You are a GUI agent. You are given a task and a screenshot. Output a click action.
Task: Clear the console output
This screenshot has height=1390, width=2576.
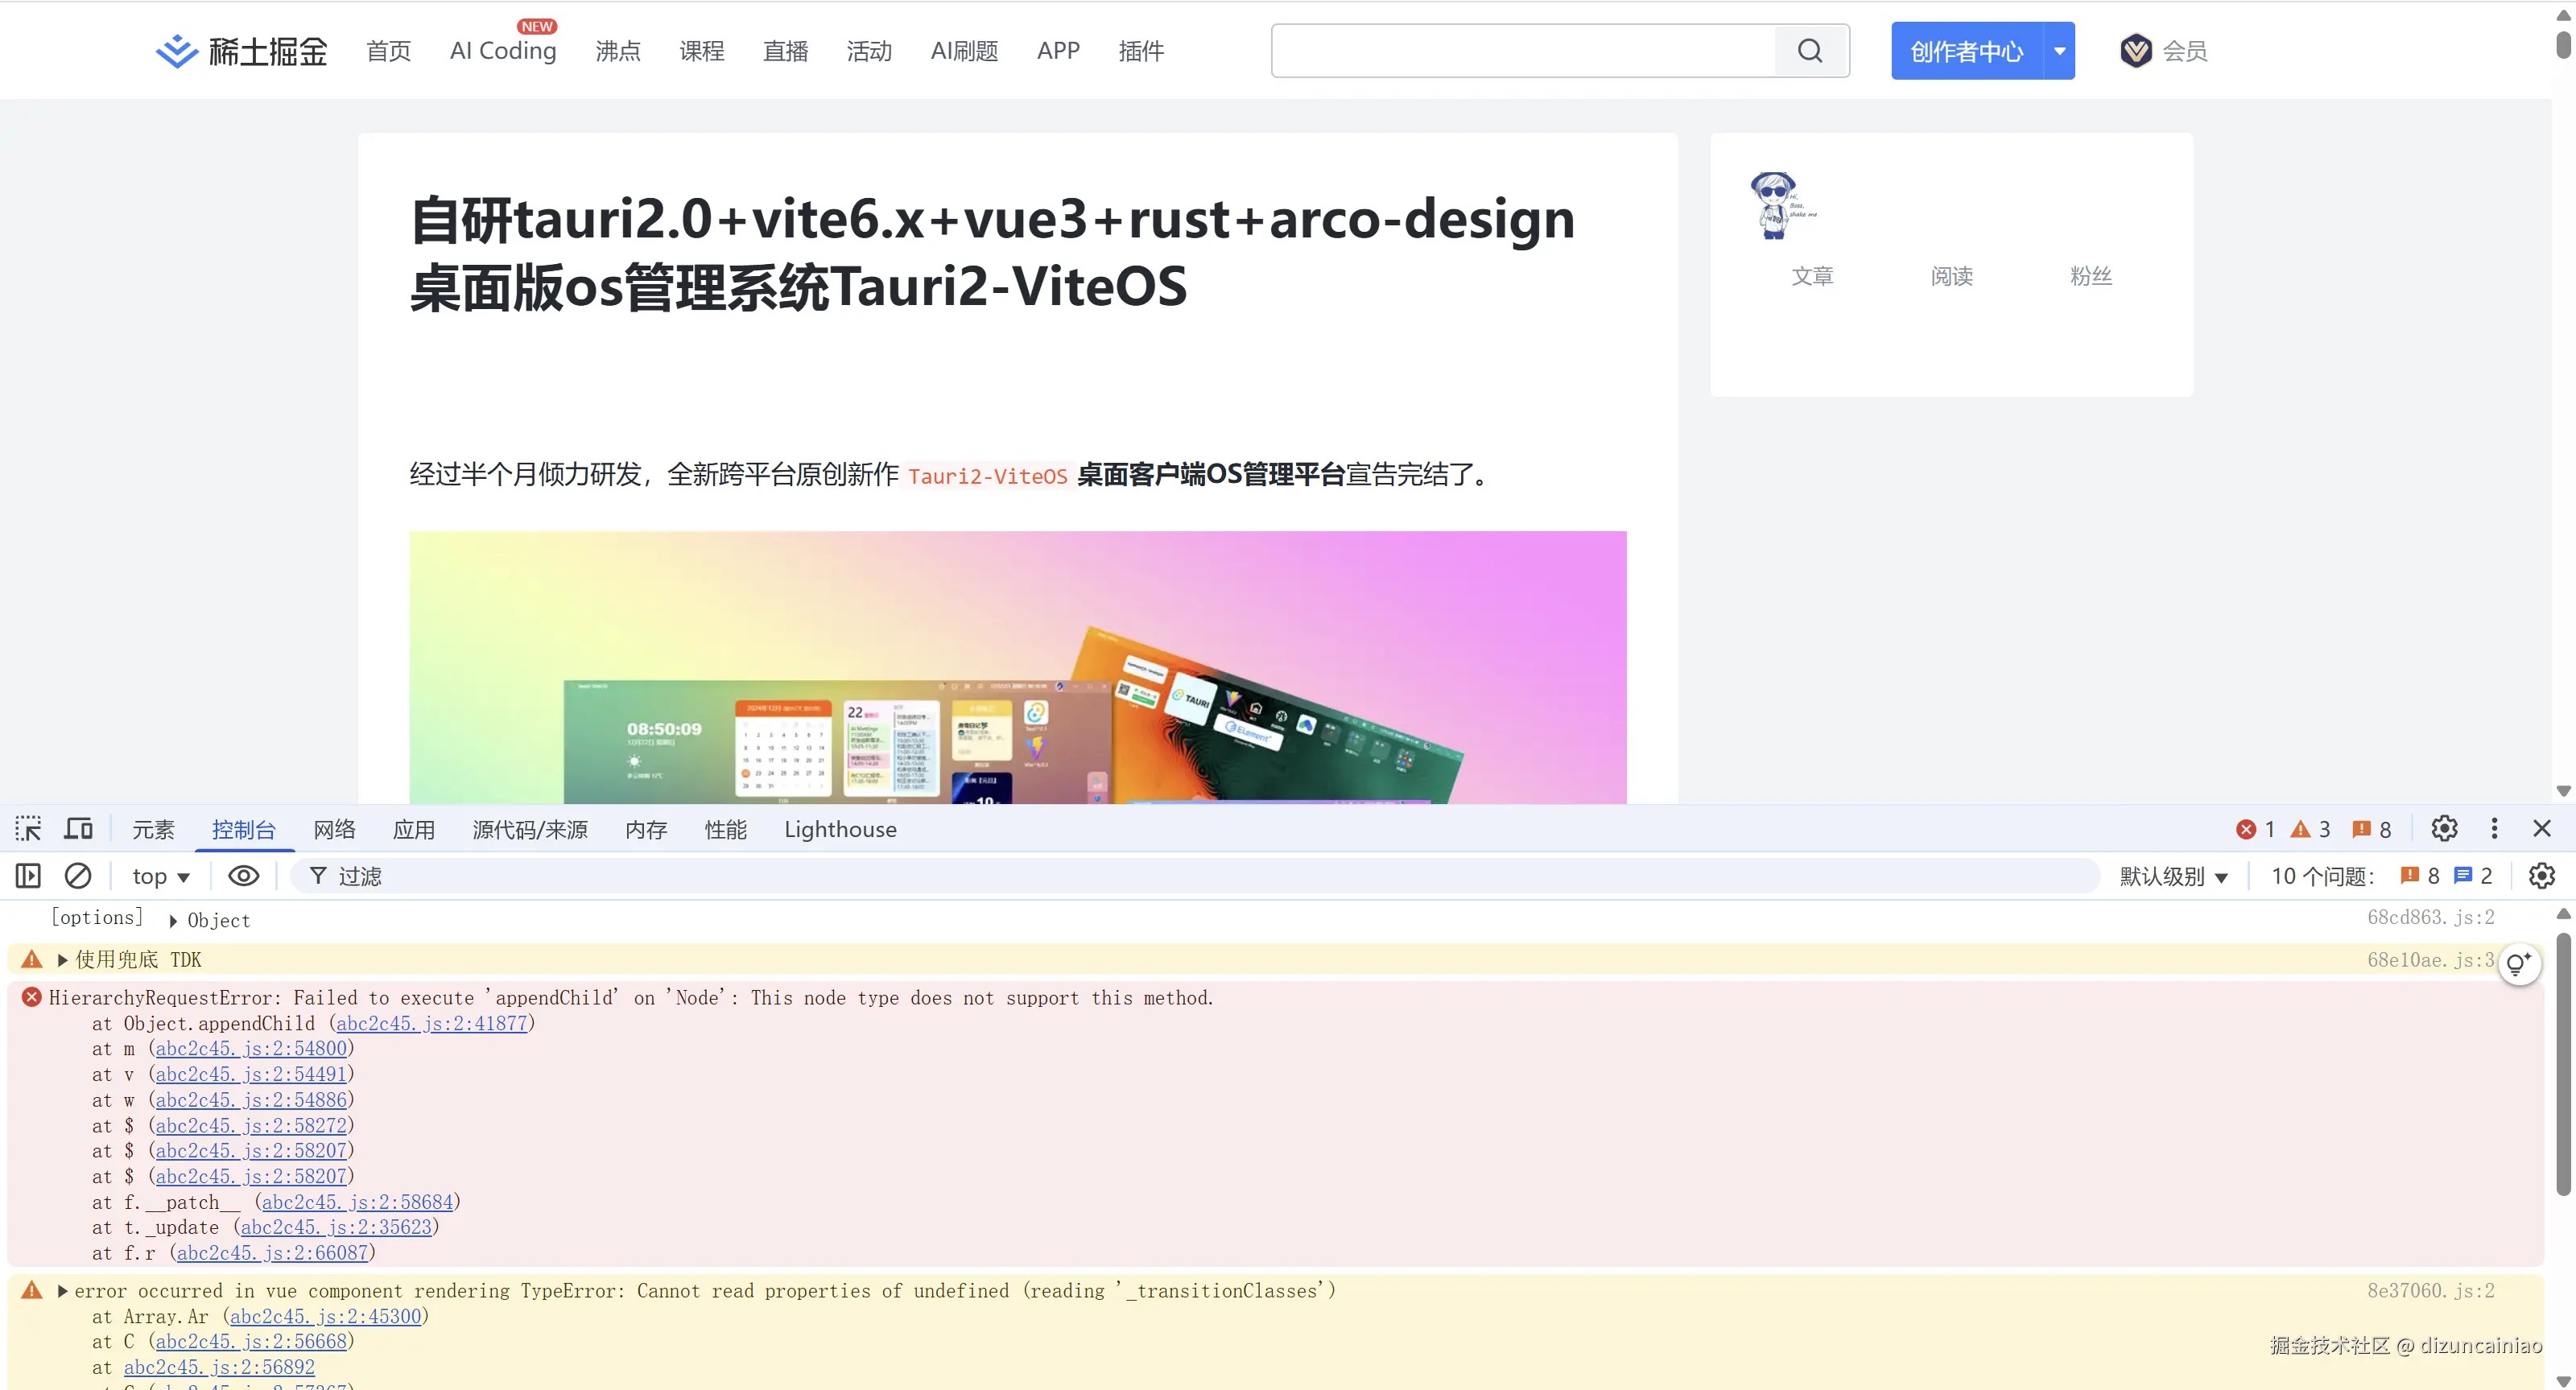78,875
